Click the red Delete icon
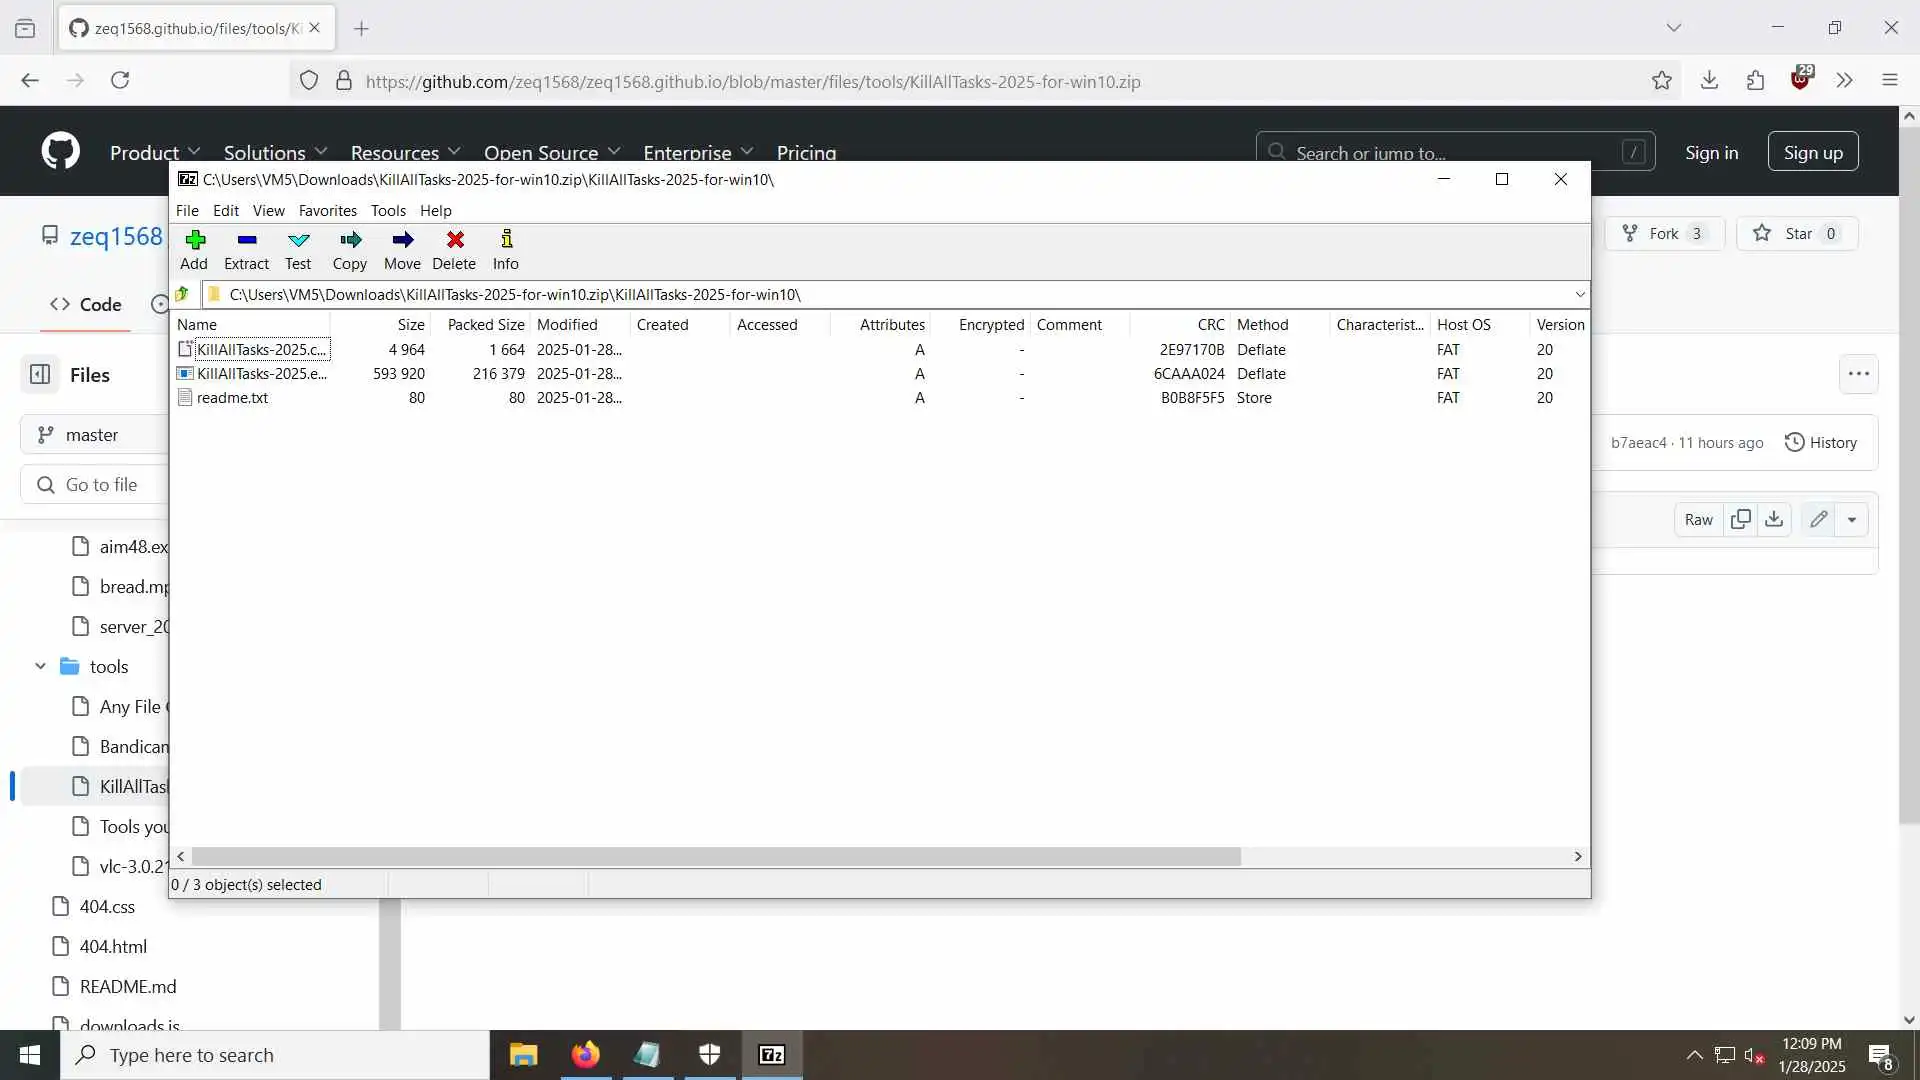Screen dimensions: 1920x1080 pos(454,241)
